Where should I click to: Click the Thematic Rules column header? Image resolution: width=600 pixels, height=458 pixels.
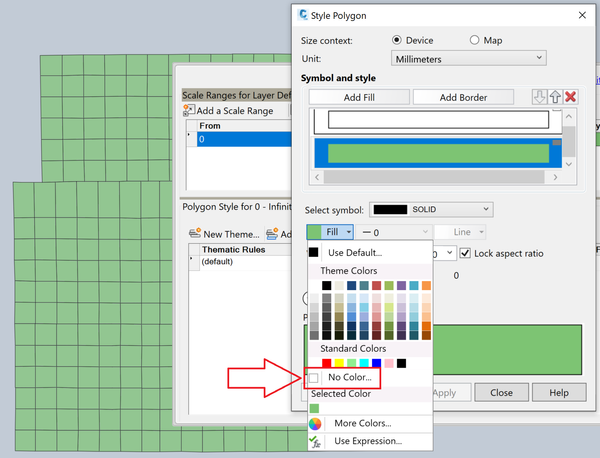pos(246,249)
